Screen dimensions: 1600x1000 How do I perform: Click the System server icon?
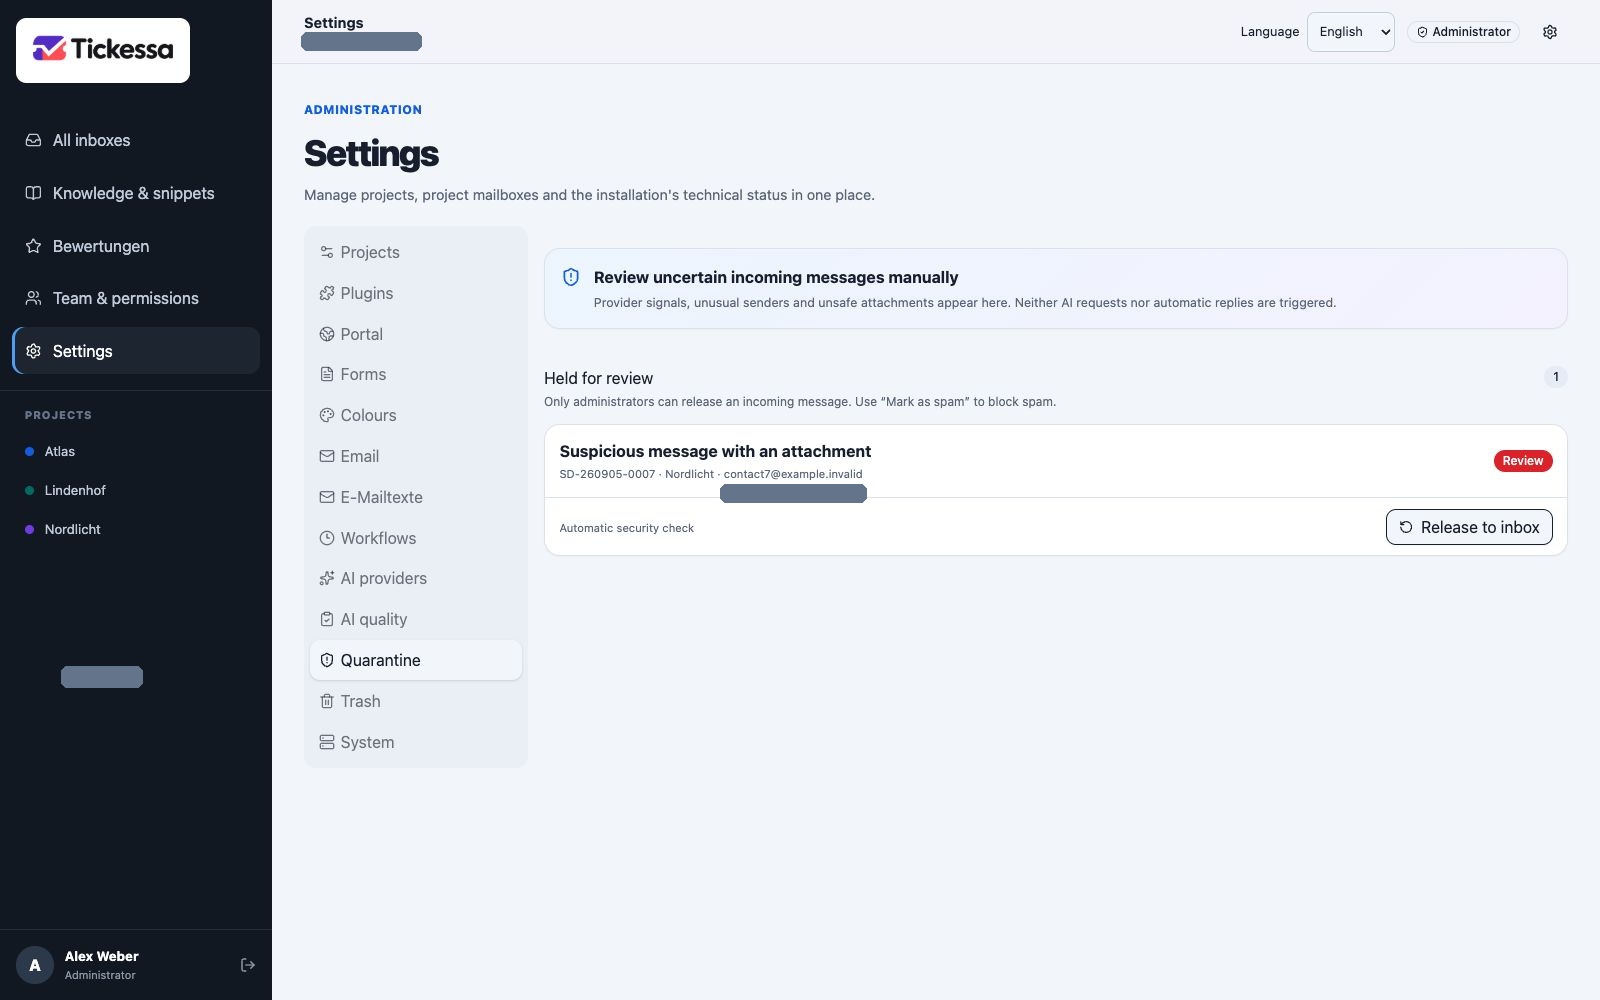pos(327,742)
